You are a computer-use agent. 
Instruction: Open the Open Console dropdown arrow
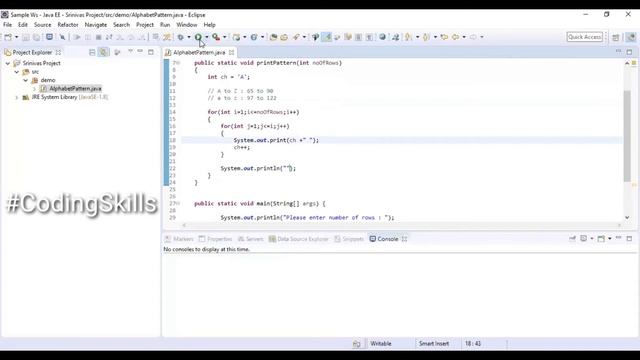coord(609,239)
